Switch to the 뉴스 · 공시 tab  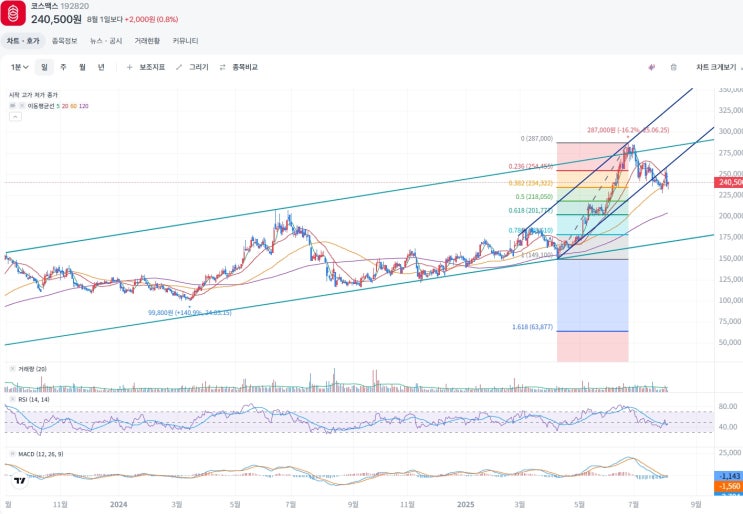pyautogui.click(x=106, y=41)
